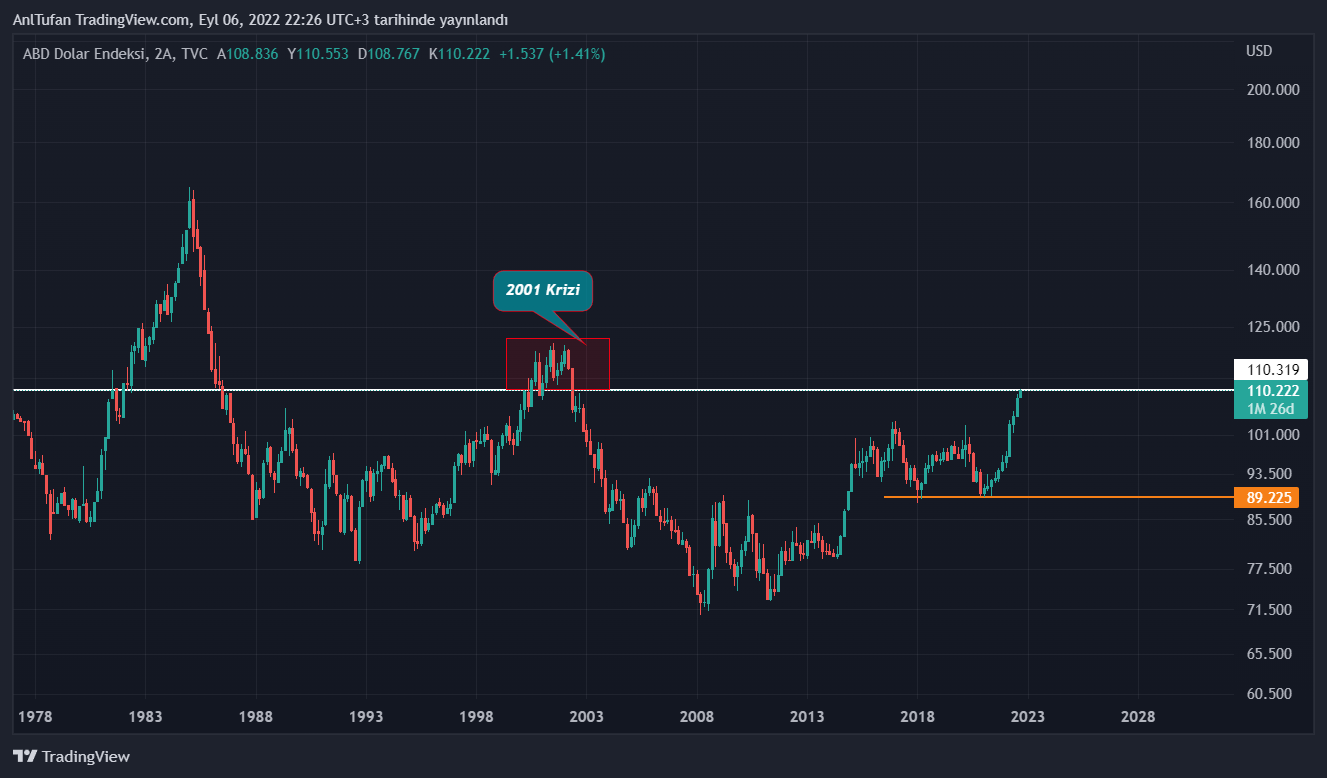This screenshot has height=778, width=1327.
Task: Click the 1983 year label on time axis
Action: [x=146, y=717]
